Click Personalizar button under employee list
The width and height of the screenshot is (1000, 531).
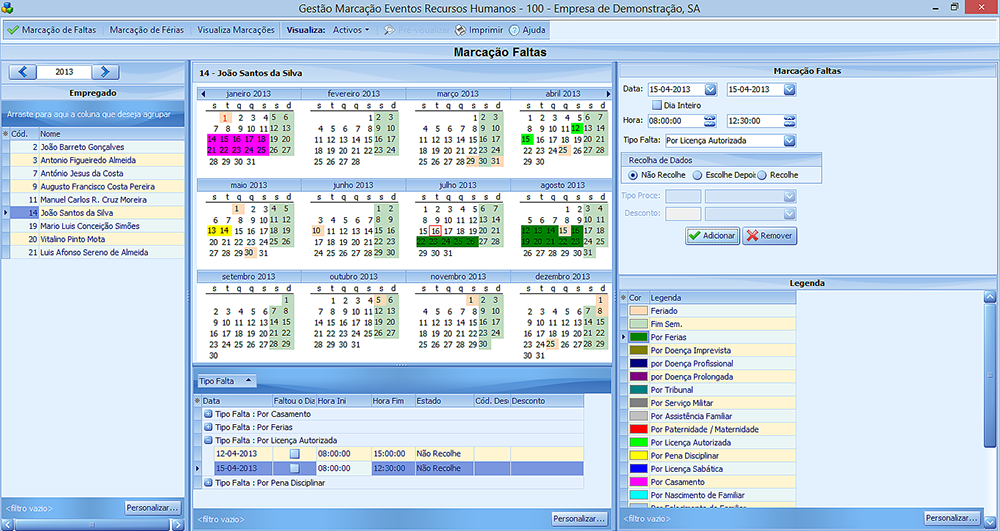(152, 508)
